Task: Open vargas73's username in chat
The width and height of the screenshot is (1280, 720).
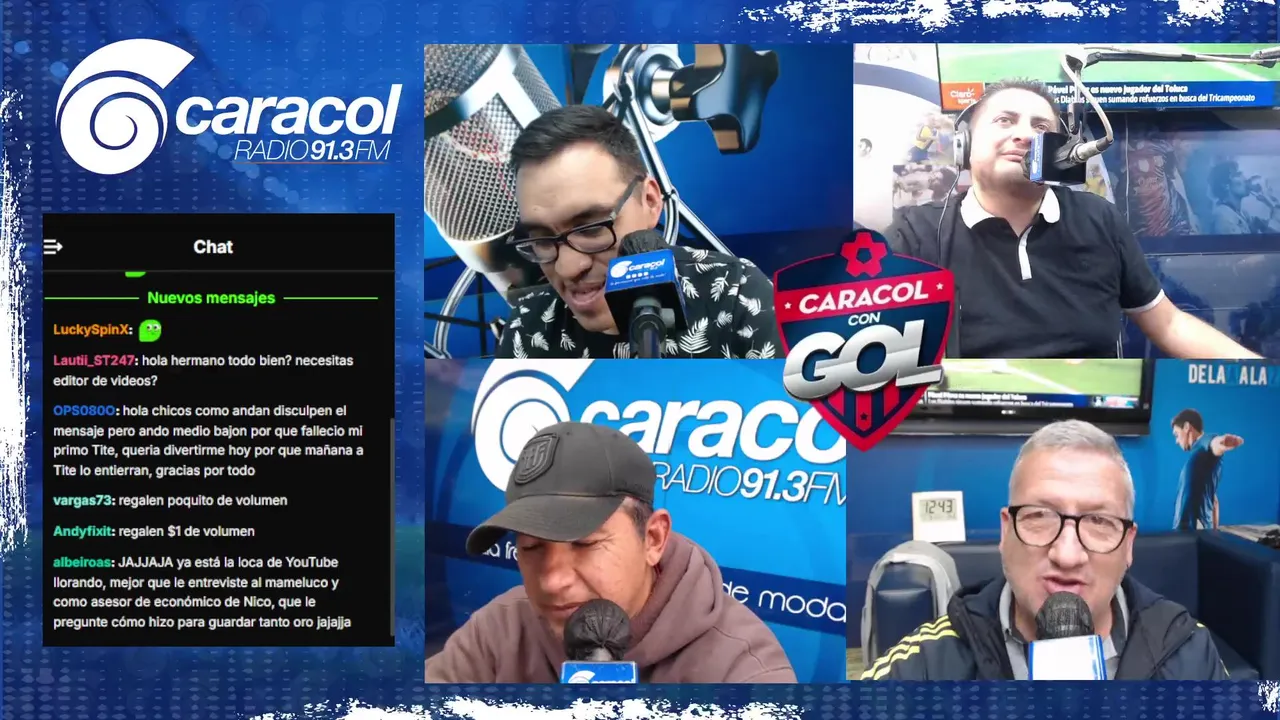Action: (x=84, y=500)
